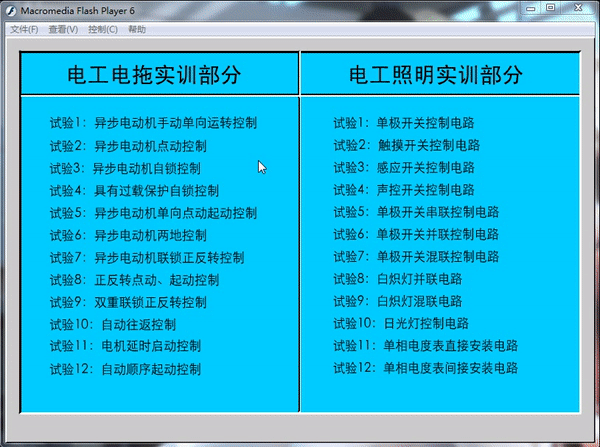Minimize the Flash Player window
The height and width of the screenshot is (447, 600).
click(530, 8)
